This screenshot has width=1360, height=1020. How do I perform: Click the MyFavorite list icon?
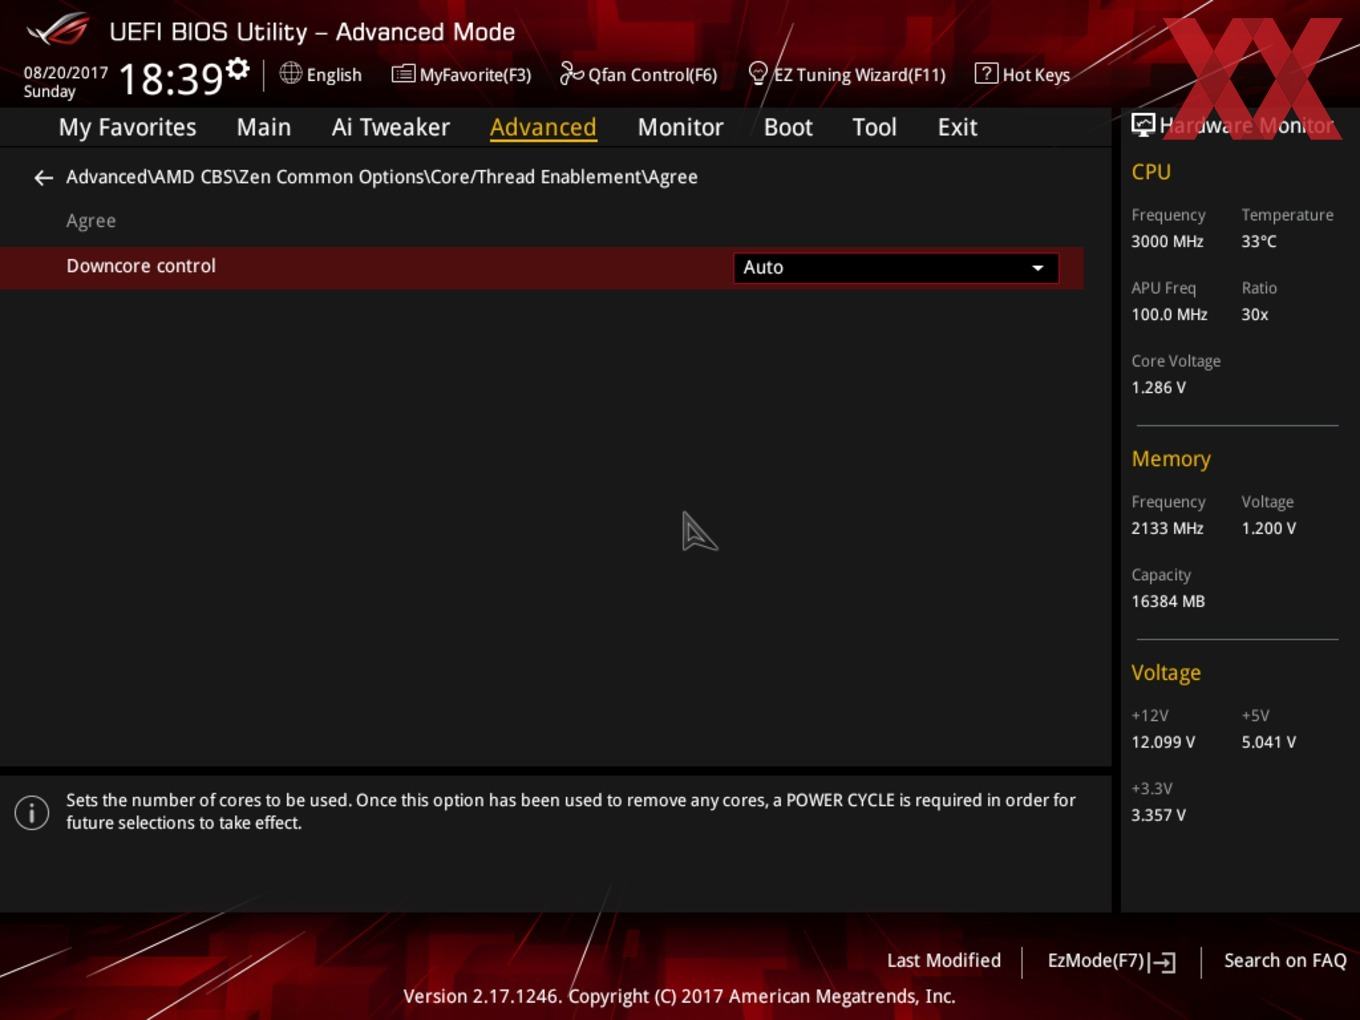[x=403, y=74]
